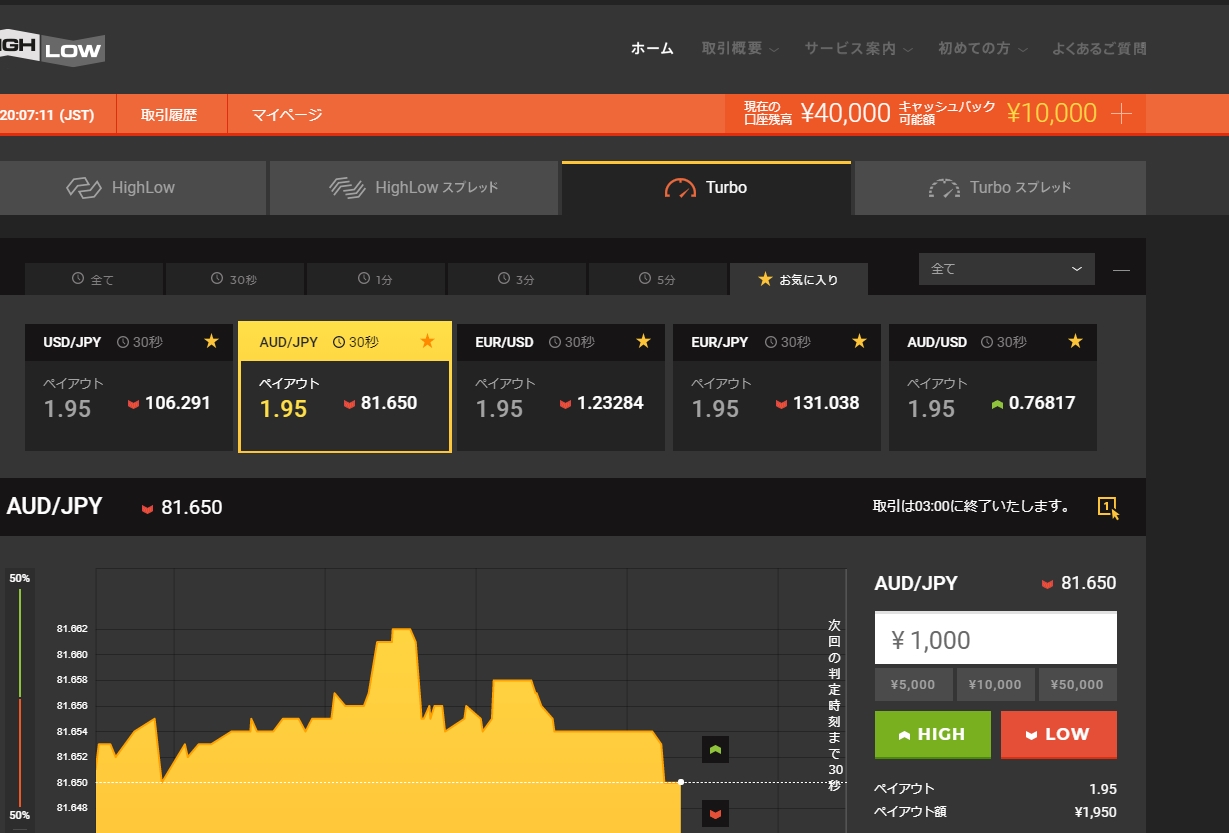The image size is (1229, 833).
Task: Click chart axis label 81.662
Action: 74,629
